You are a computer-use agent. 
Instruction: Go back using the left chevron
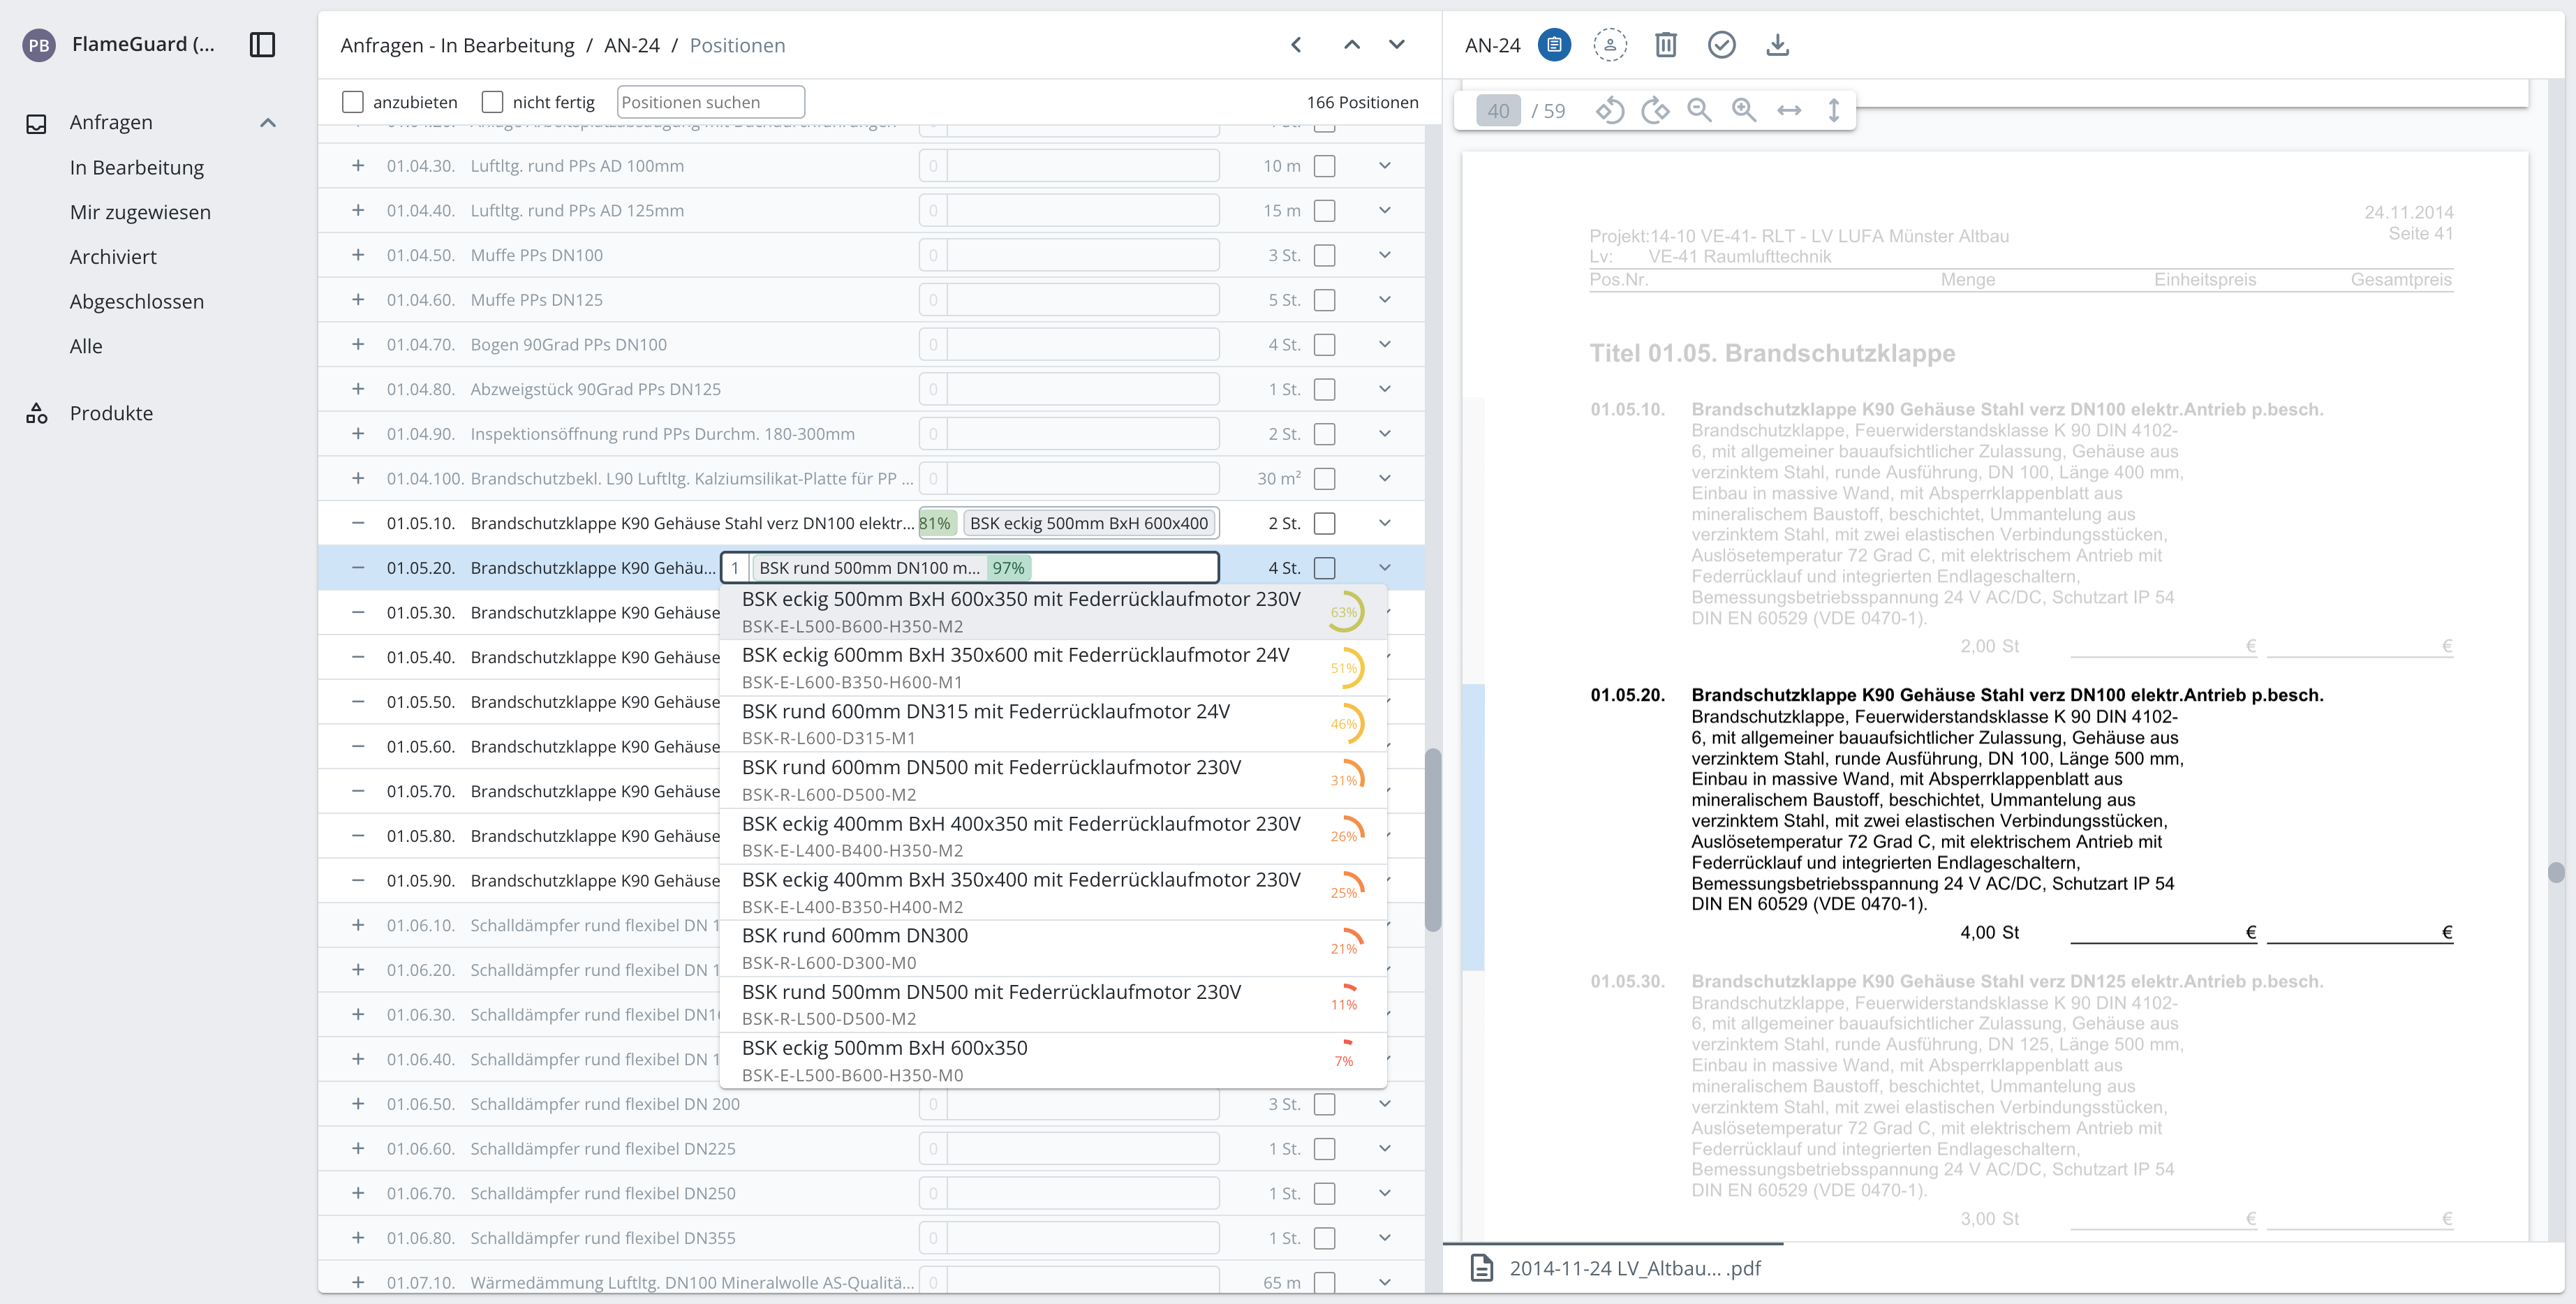[1296, 45]
